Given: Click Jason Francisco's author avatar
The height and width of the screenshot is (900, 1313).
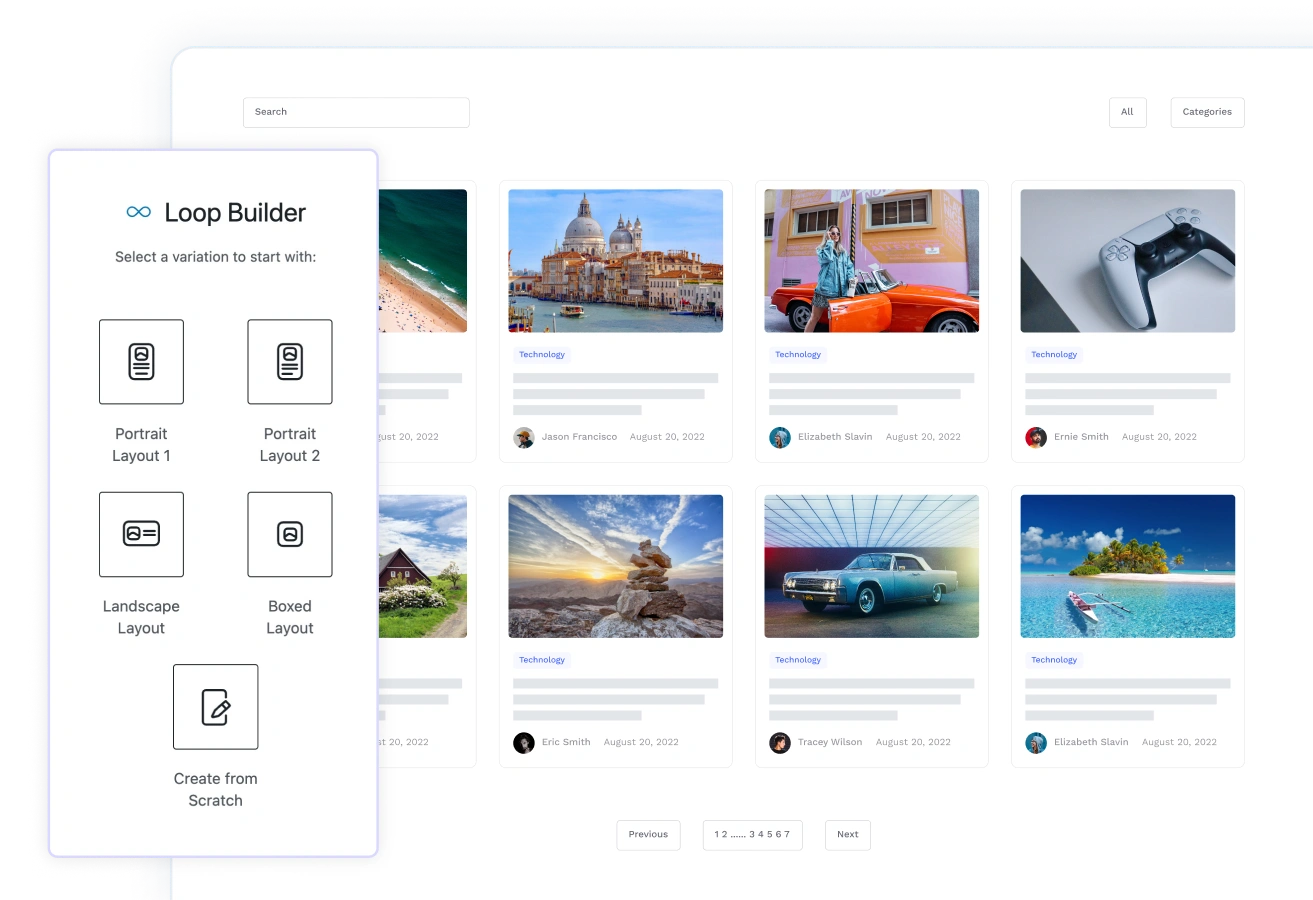Looking at the screenshot, I should tap(524, 437).
